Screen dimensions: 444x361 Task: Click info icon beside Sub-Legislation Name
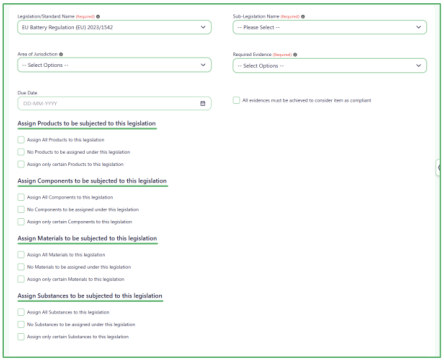[303, 16]
